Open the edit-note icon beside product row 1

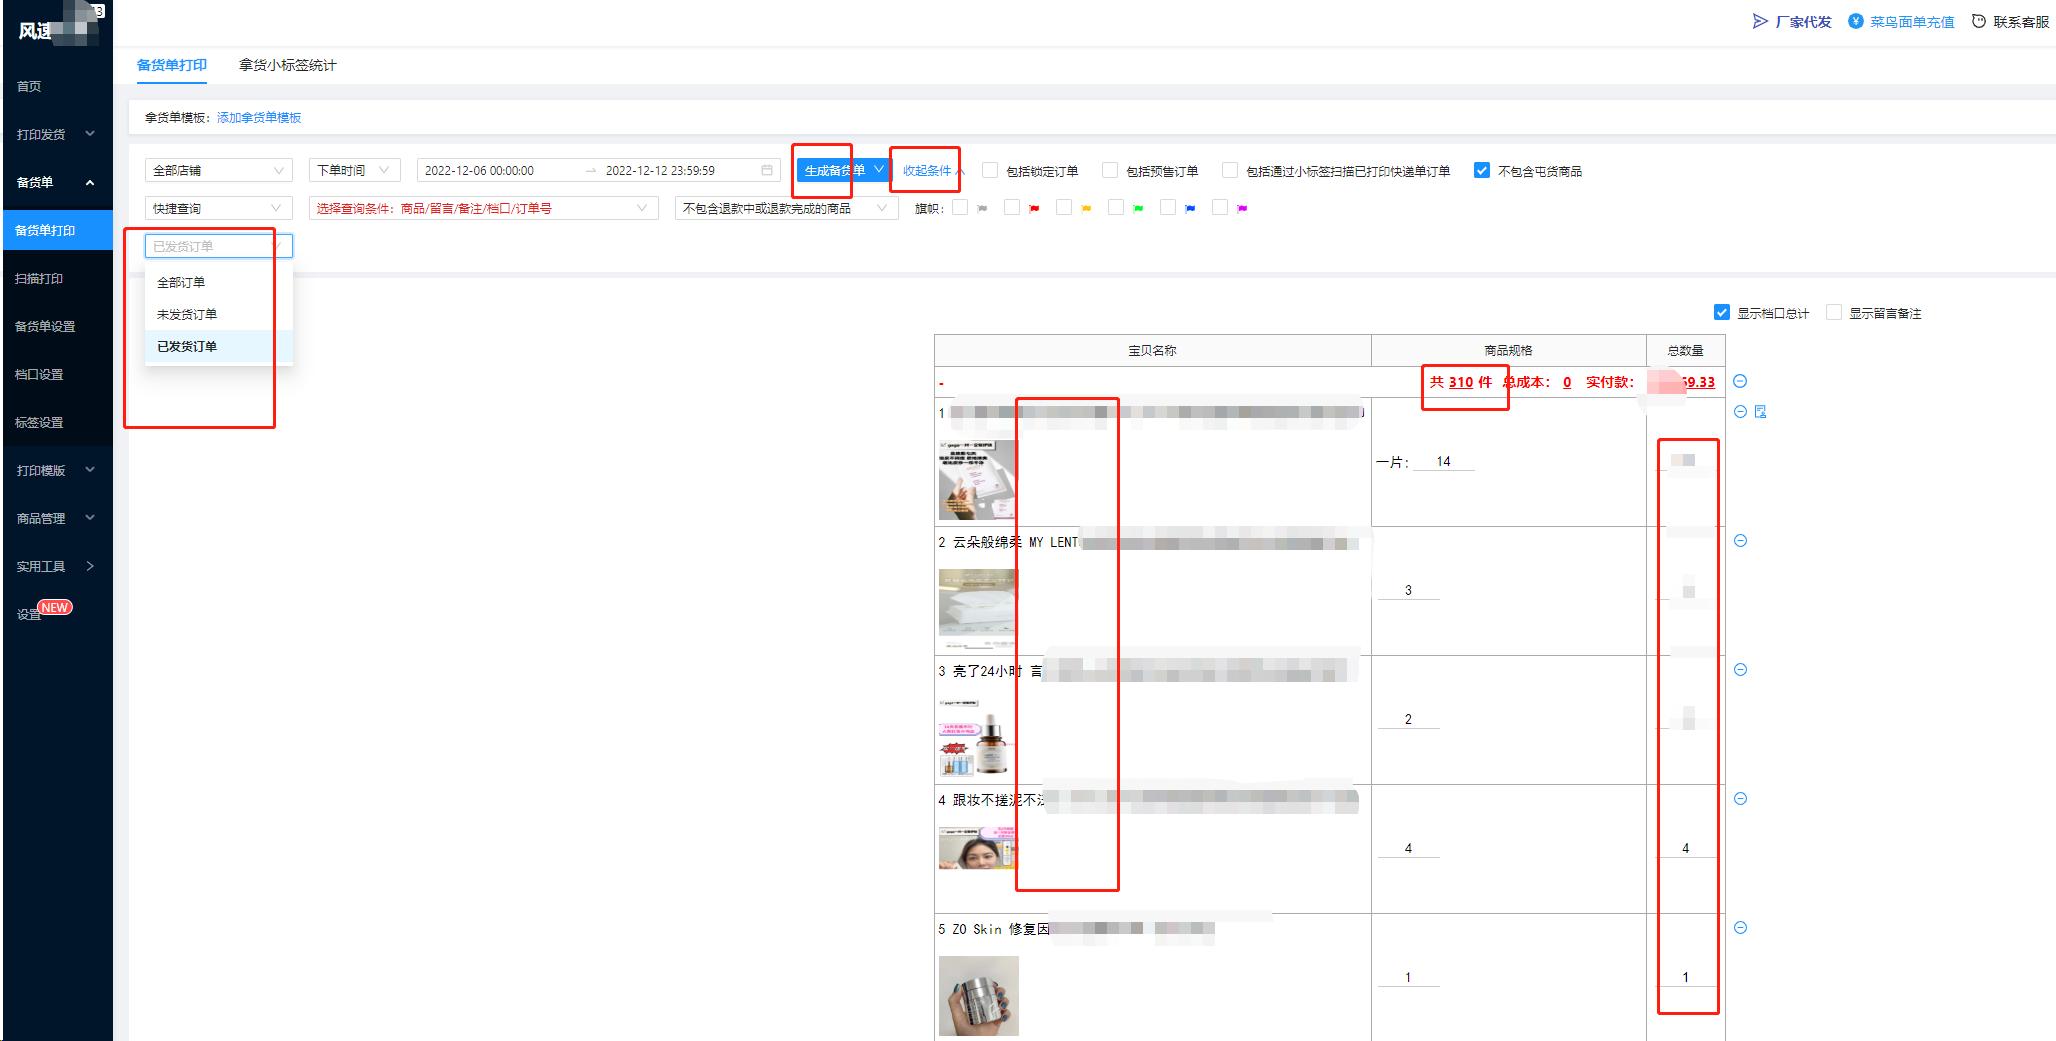(1760, 411)
